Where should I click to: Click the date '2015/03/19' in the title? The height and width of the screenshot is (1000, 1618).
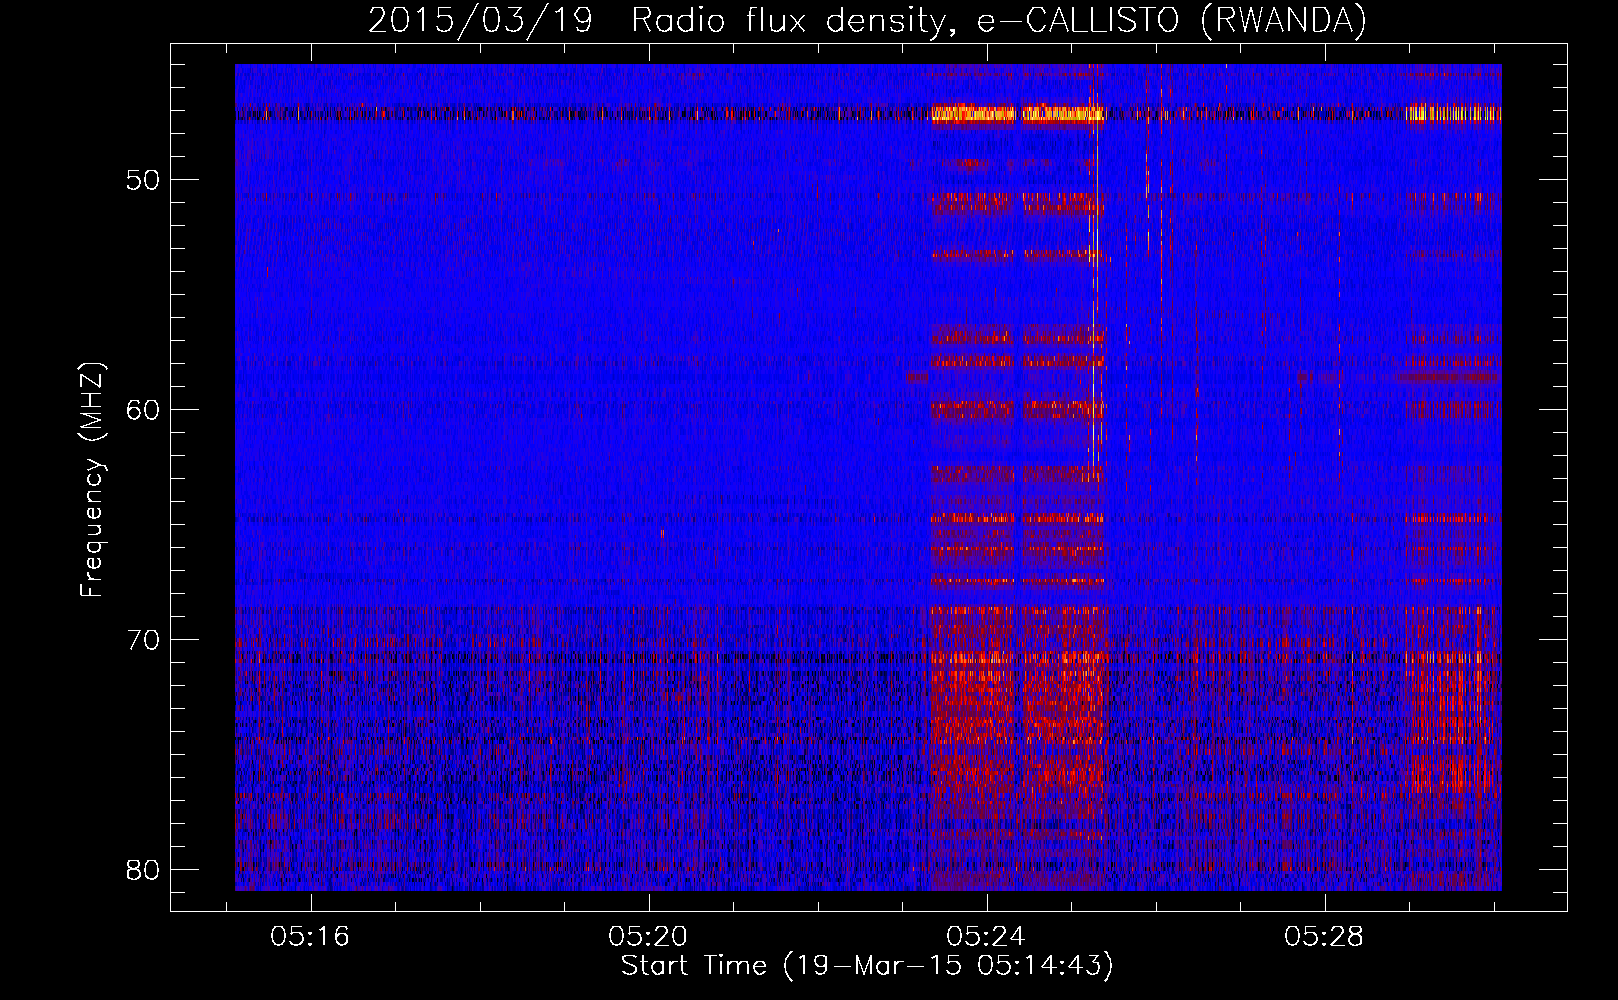pyautogui.click(x=481, y=21)
